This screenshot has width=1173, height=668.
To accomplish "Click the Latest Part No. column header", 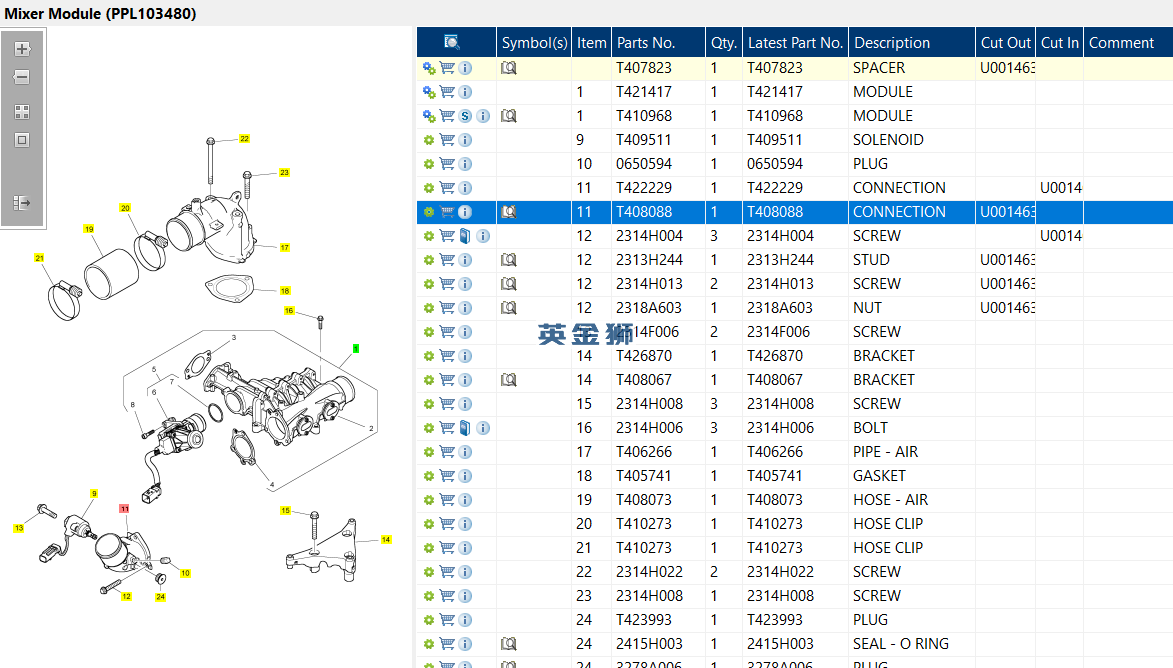I will click(x=795, y=43).
